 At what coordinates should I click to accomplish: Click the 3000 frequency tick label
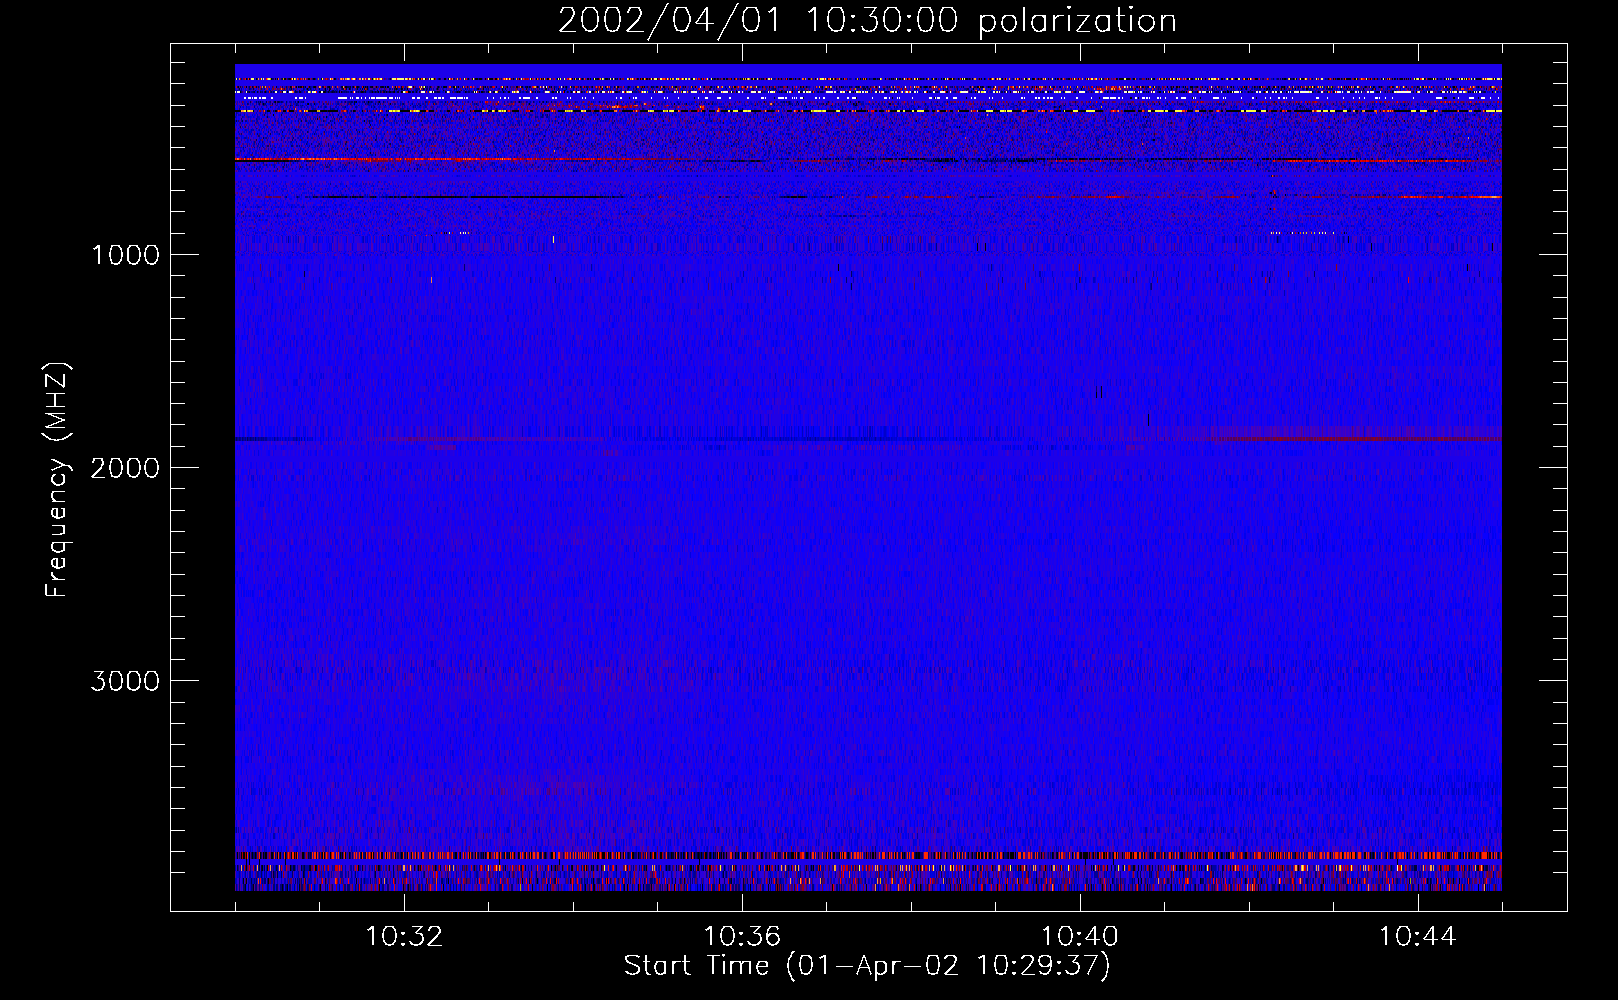(125, 681)
